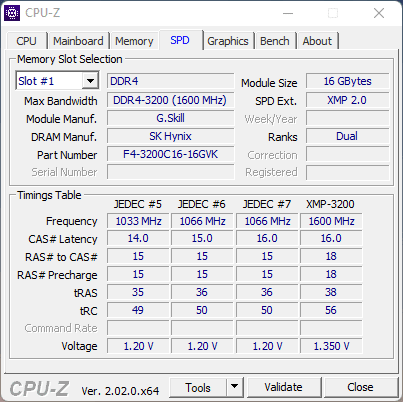Click the Dual ranks value
The height and width of the screenshot is (402, 403).
pos(348,136)
